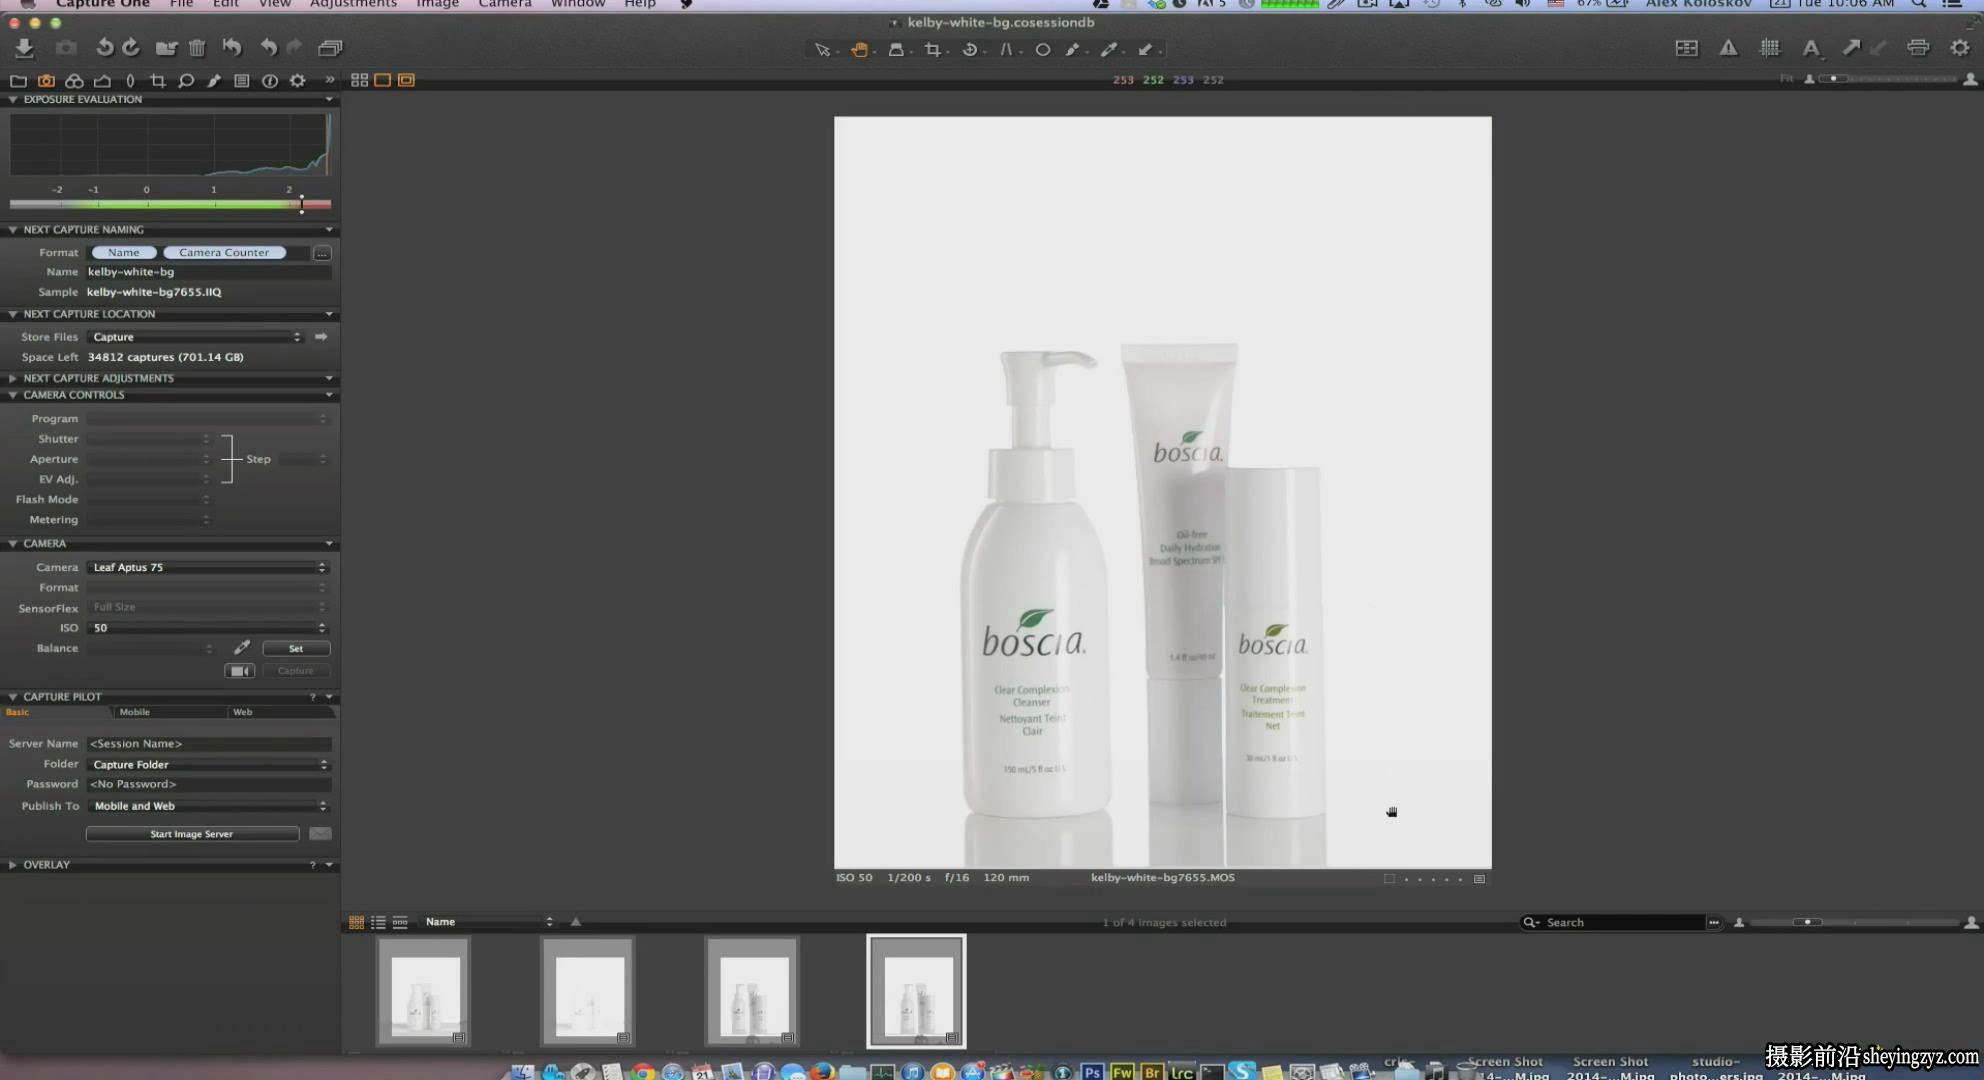Open the capture pilot Folder dropdown

point(208,765)
